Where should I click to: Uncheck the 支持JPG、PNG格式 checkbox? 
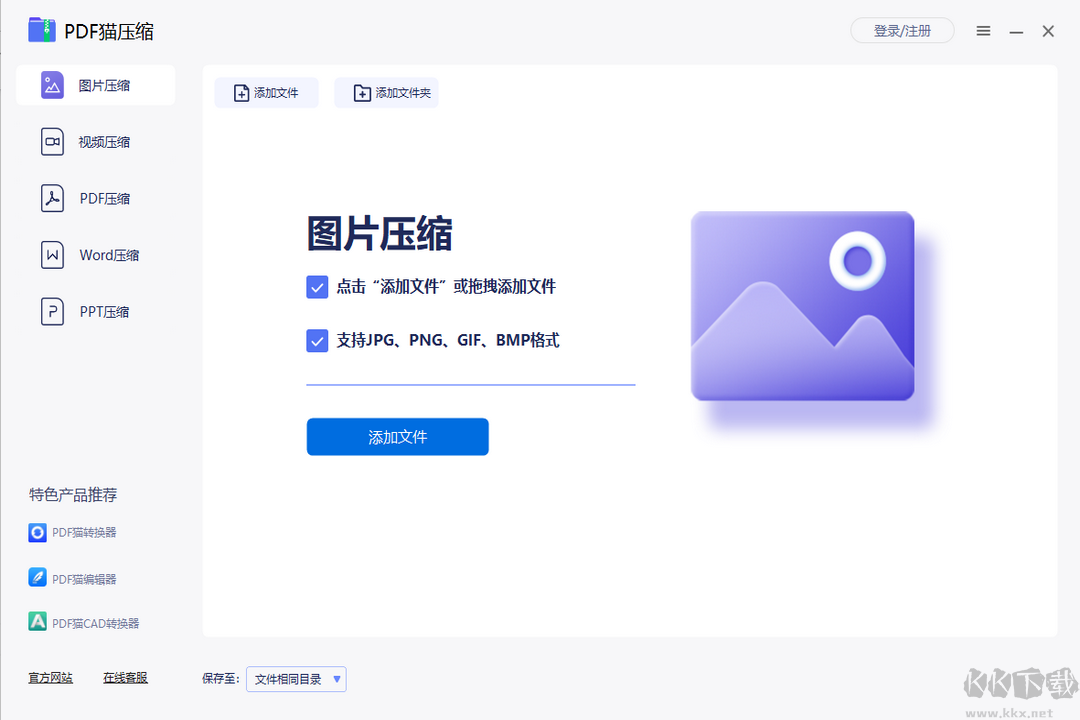tap(316, 340)
